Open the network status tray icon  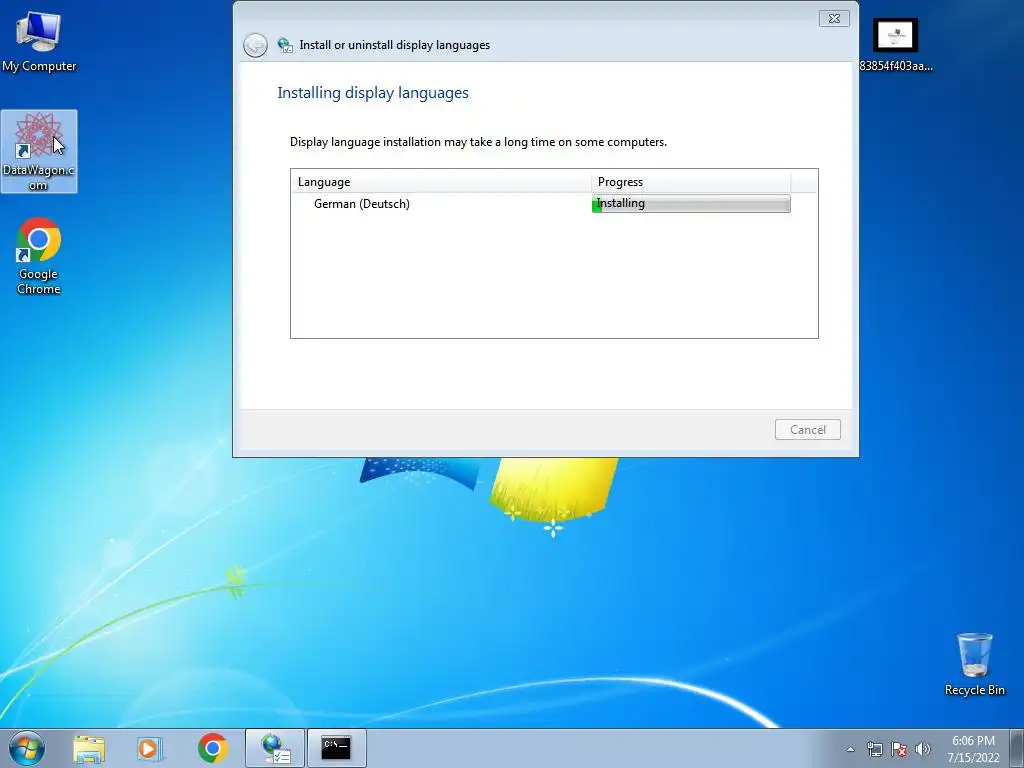tap(874, 749)
